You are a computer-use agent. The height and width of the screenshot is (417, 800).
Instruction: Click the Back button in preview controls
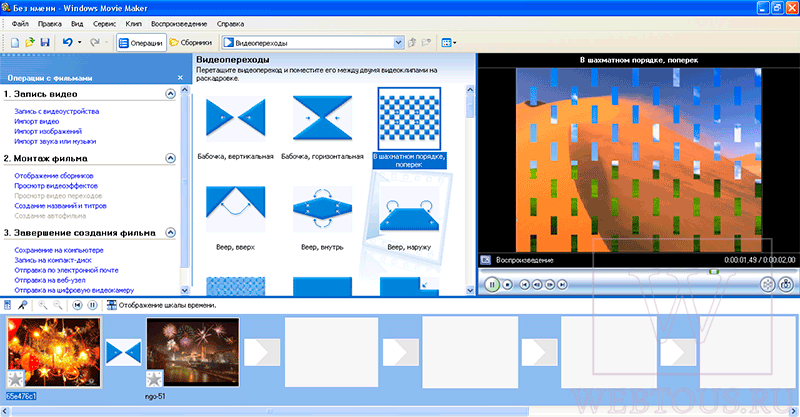524,284
